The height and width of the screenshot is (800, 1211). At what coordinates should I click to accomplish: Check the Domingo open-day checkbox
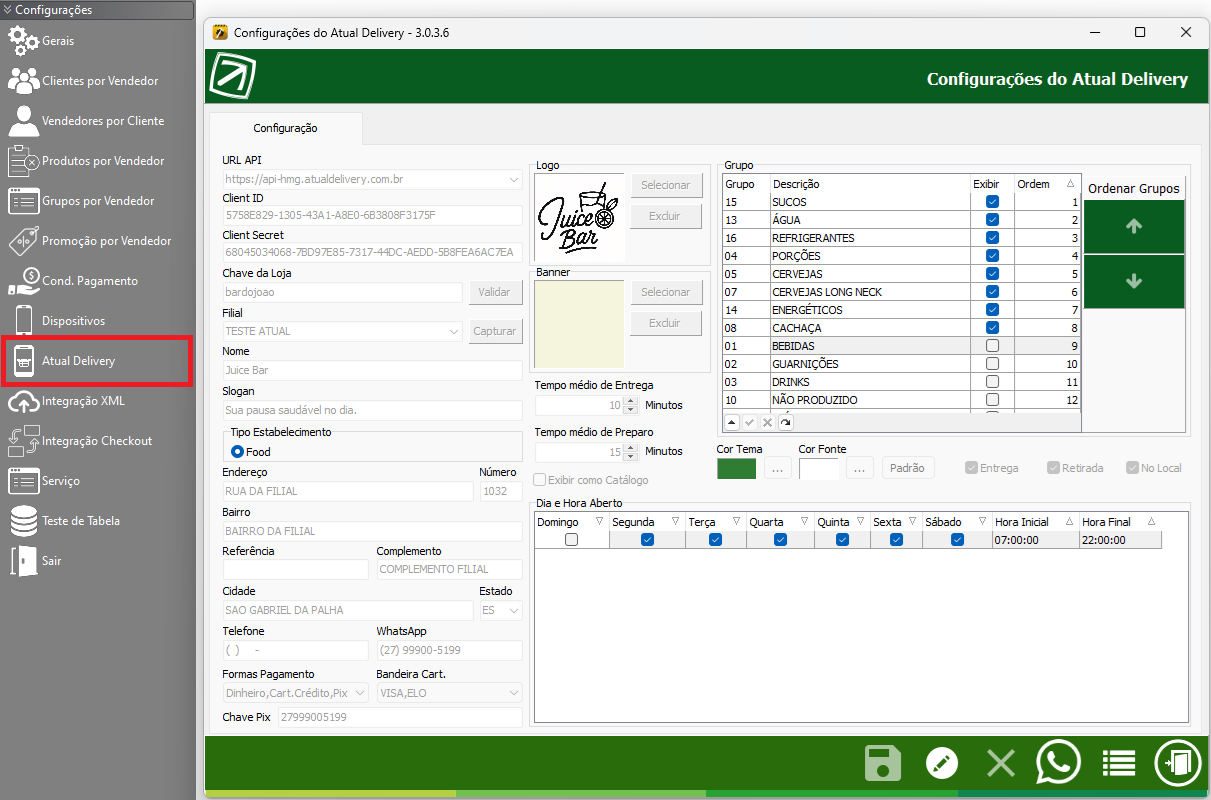[571, 540]
